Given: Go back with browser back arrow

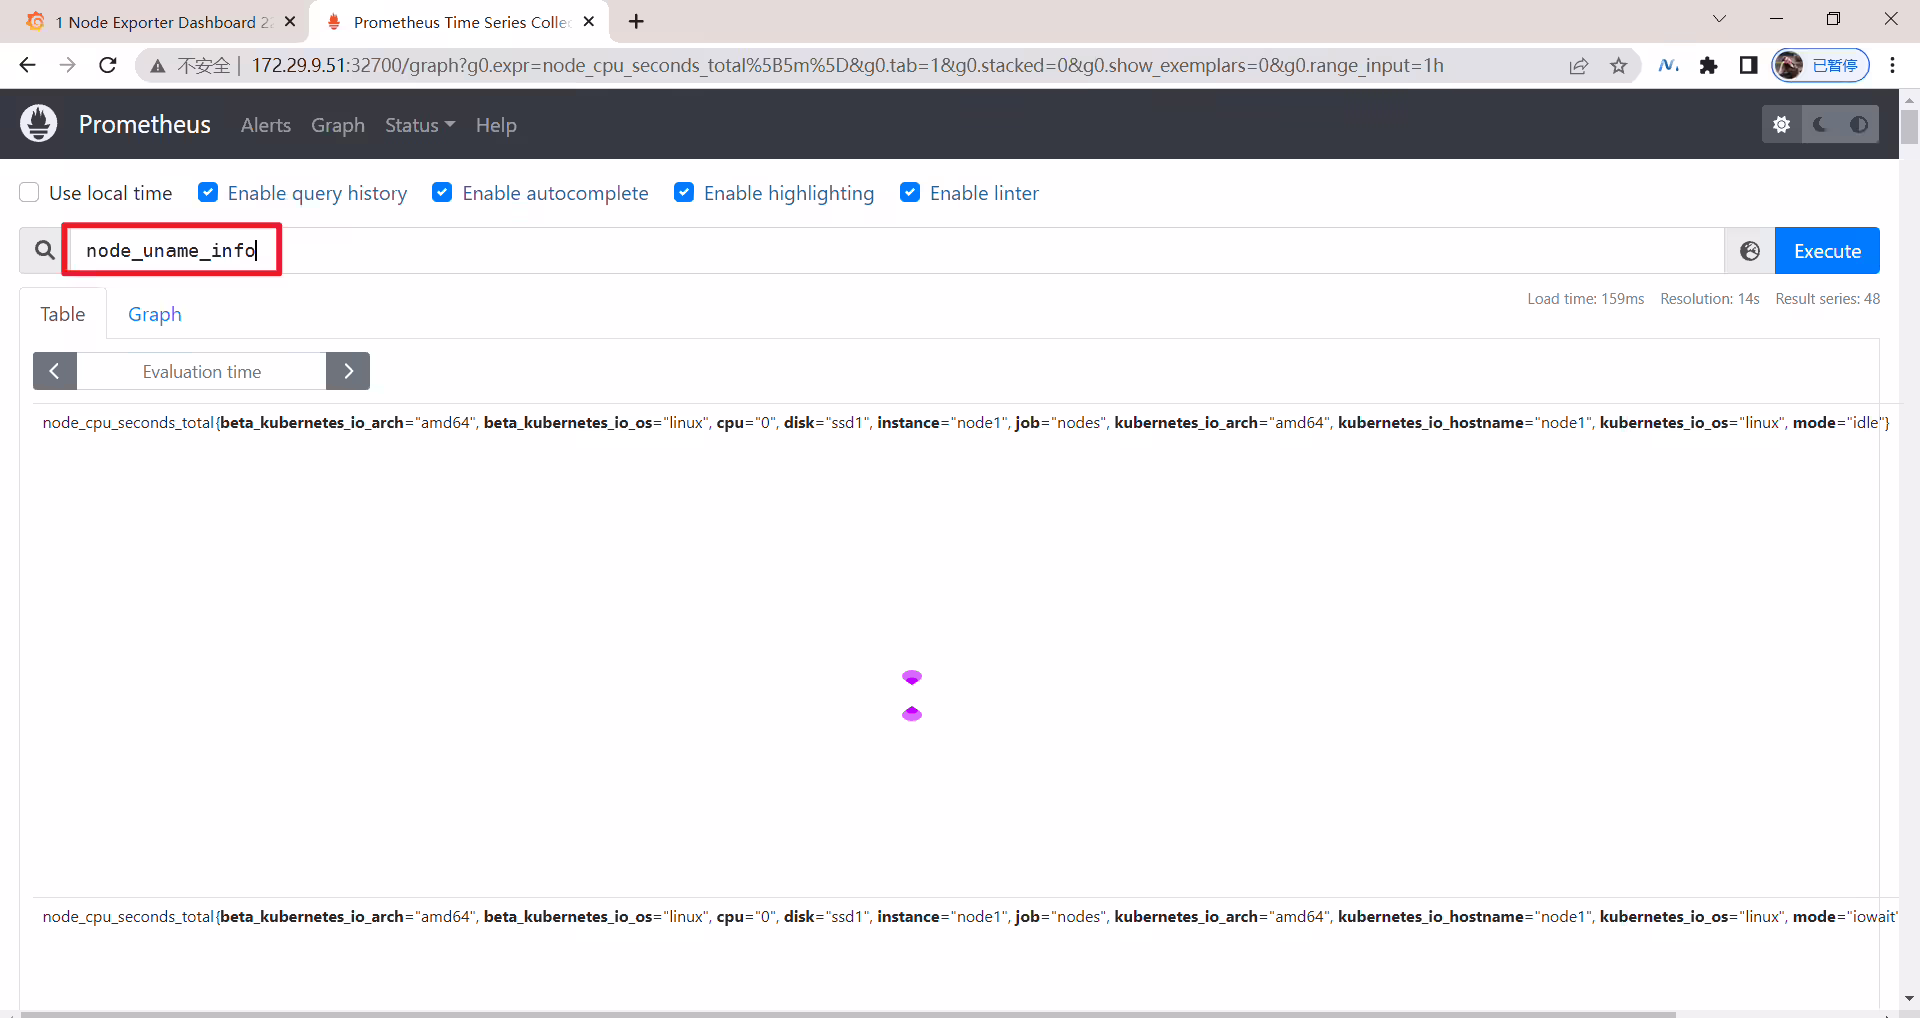Looking at the screenshot, I should pos(27,65).
